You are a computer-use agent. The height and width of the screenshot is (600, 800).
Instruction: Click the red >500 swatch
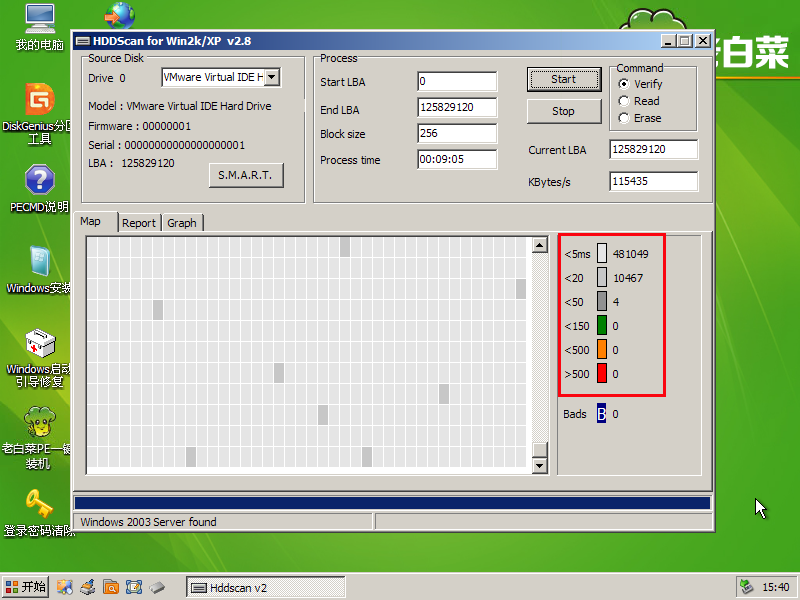click(x=602, y=373)
